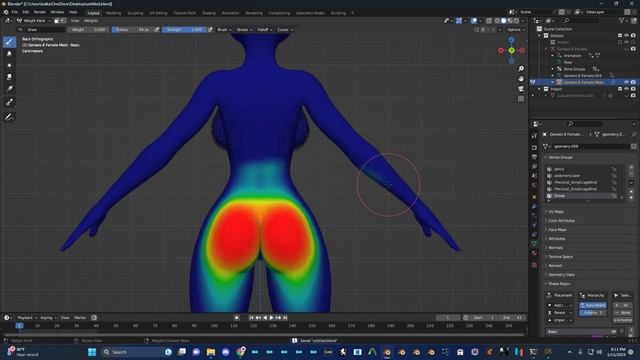The image size is (640, 360).
Task: Toggle the Basic shape key visibility eye
Action: click(x=614, y=332)
